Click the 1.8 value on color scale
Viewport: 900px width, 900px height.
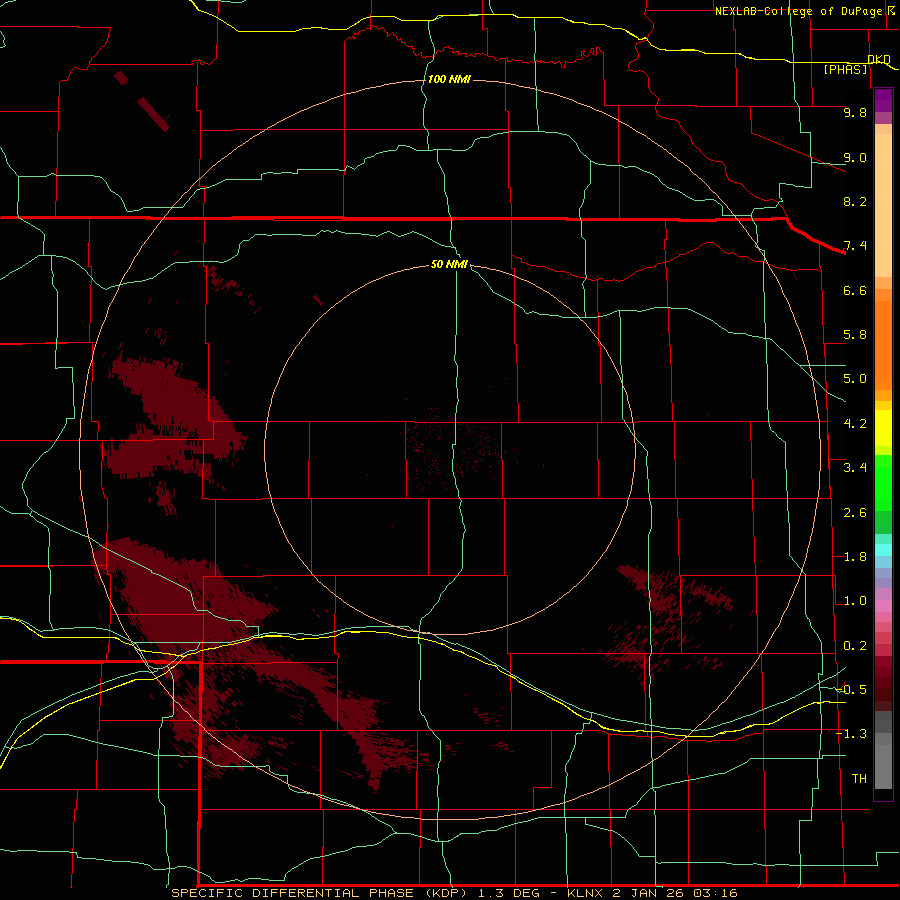click(x=855, y=557)
